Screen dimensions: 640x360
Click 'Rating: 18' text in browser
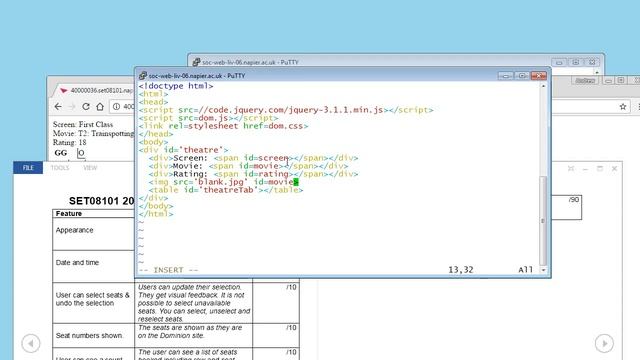pos(69,142)
